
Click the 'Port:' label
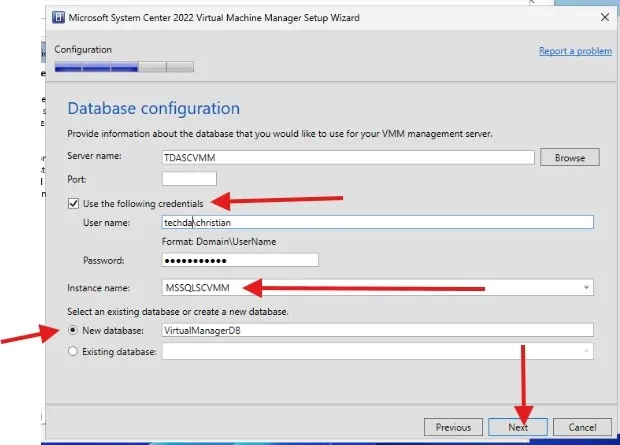tap(77, 180)
